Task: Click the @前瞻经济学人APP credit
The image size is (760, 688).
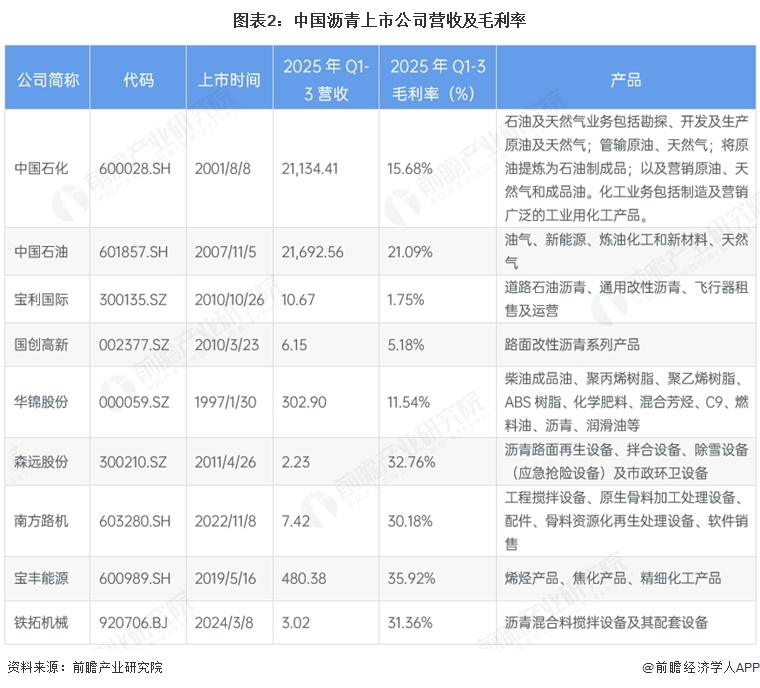Action: click(700, 667)
